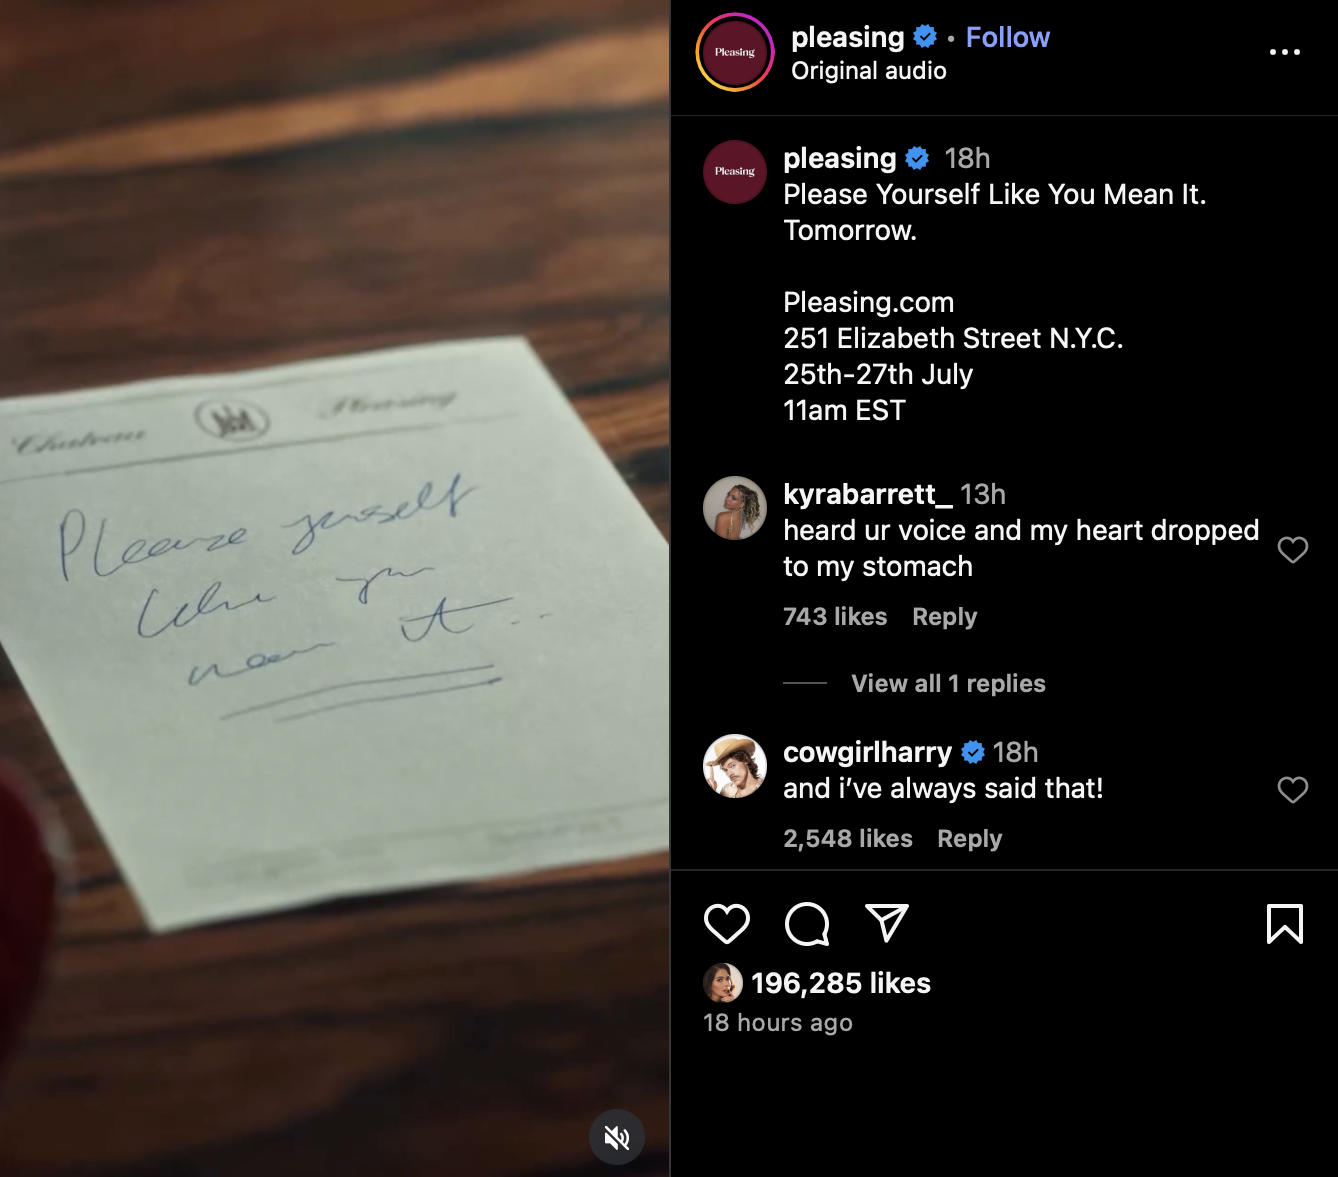This screenshot has width=1338, height=1177.
Task: Unmute the video with the speaker icon
Action: click(617, 1137)
